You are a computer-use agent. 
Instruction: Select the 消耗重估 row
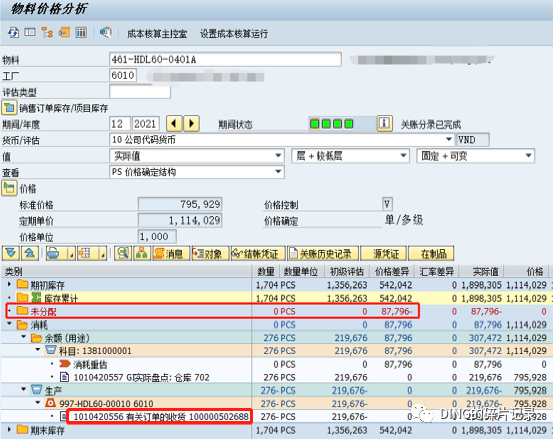tap(275, 364)
